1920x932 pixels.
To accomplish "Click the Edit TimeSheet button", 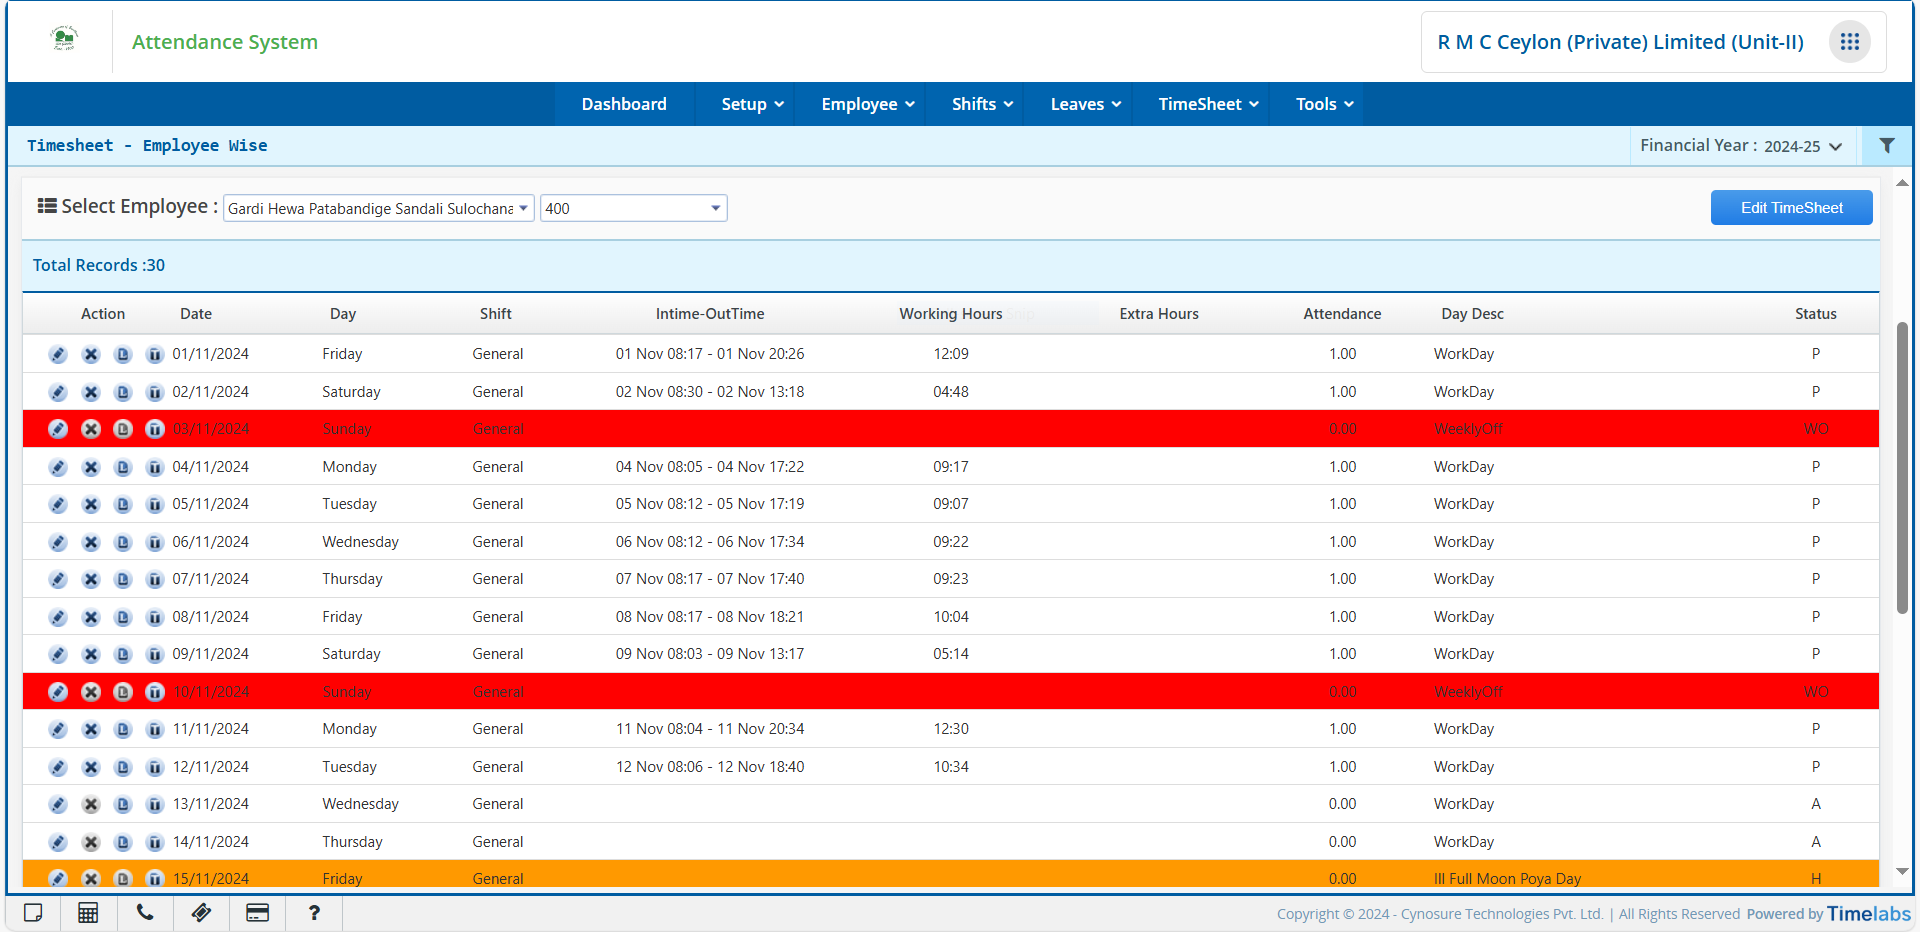I will coord(1791,208).
